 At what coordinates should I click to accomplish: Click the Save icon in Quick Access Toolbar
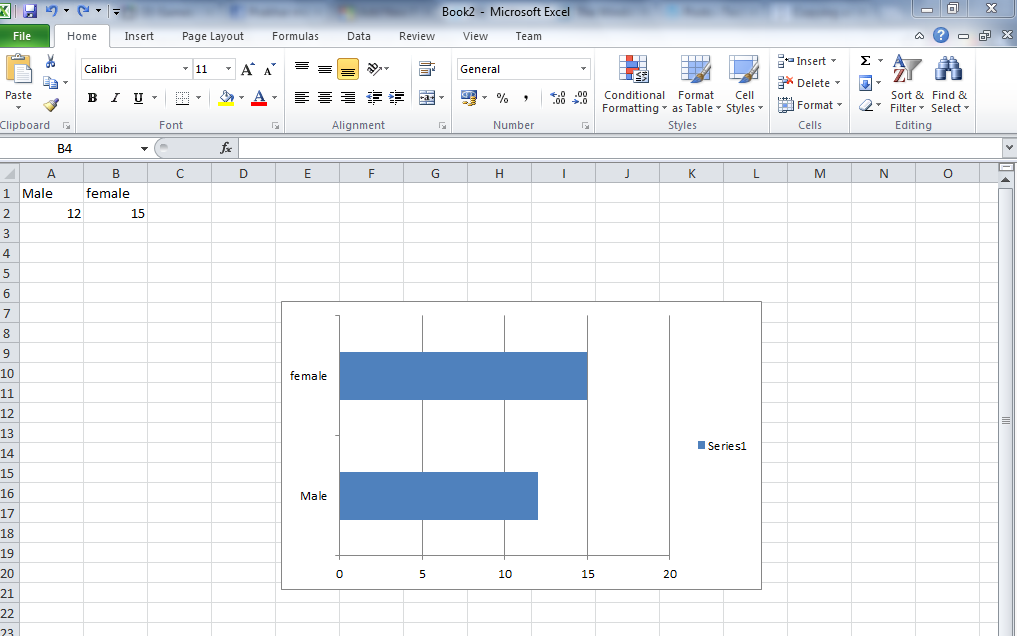click(30, 11)
